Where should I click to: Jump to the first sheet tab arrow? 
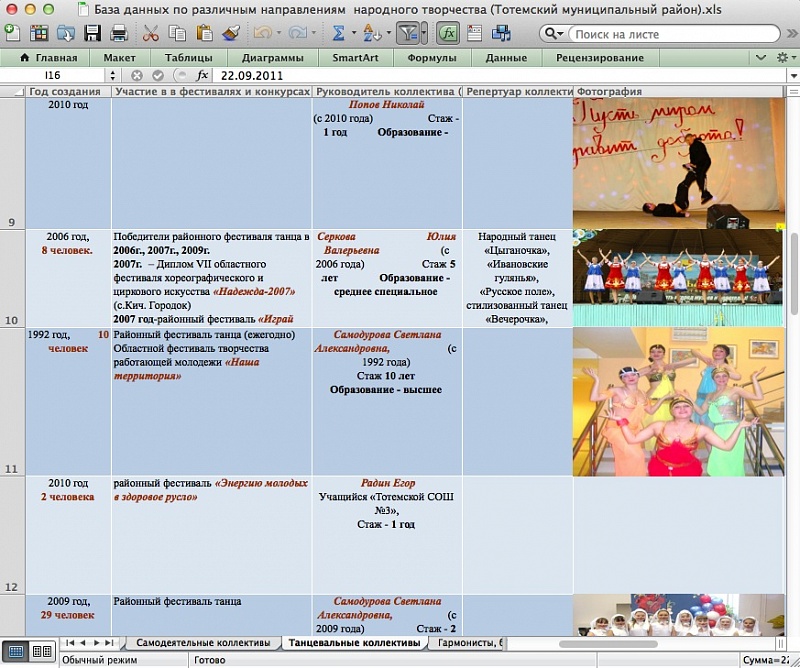click(70, 642)
